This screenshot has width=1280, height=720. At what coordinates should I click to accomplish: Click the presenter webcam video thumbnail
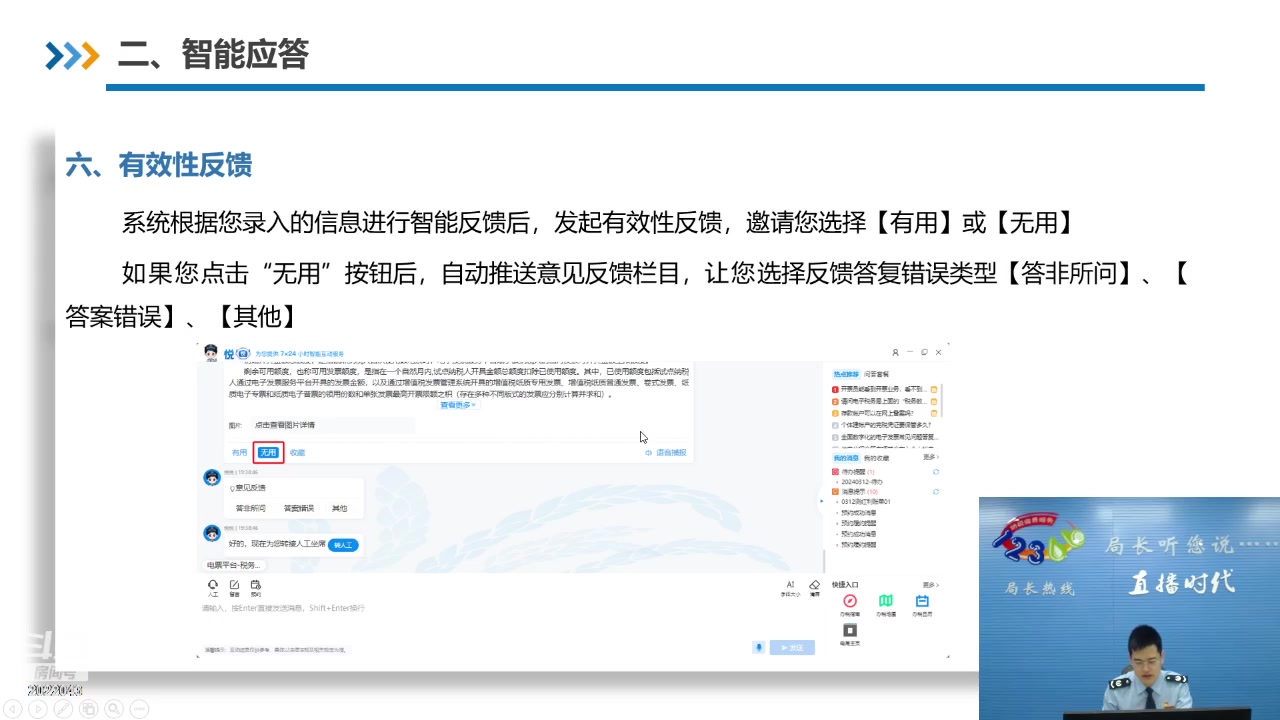pos(1129,608)
